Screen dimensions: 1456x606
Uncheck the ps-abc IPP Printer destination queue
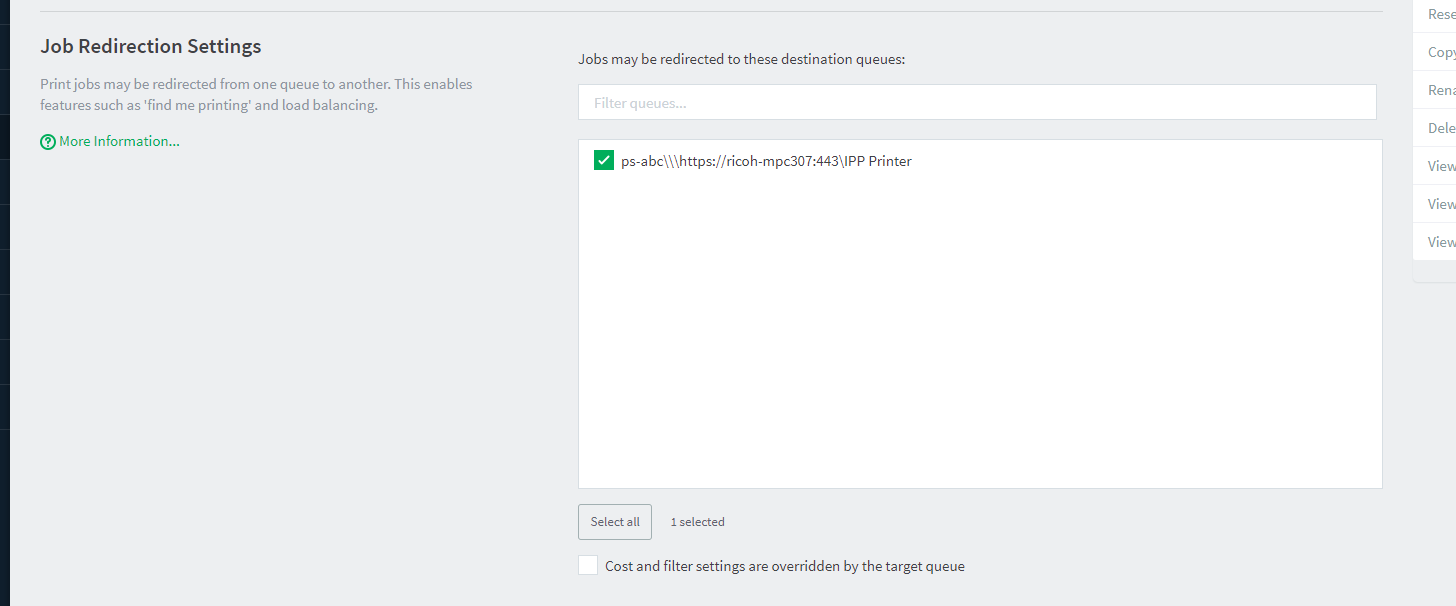[x=603, y=159]
